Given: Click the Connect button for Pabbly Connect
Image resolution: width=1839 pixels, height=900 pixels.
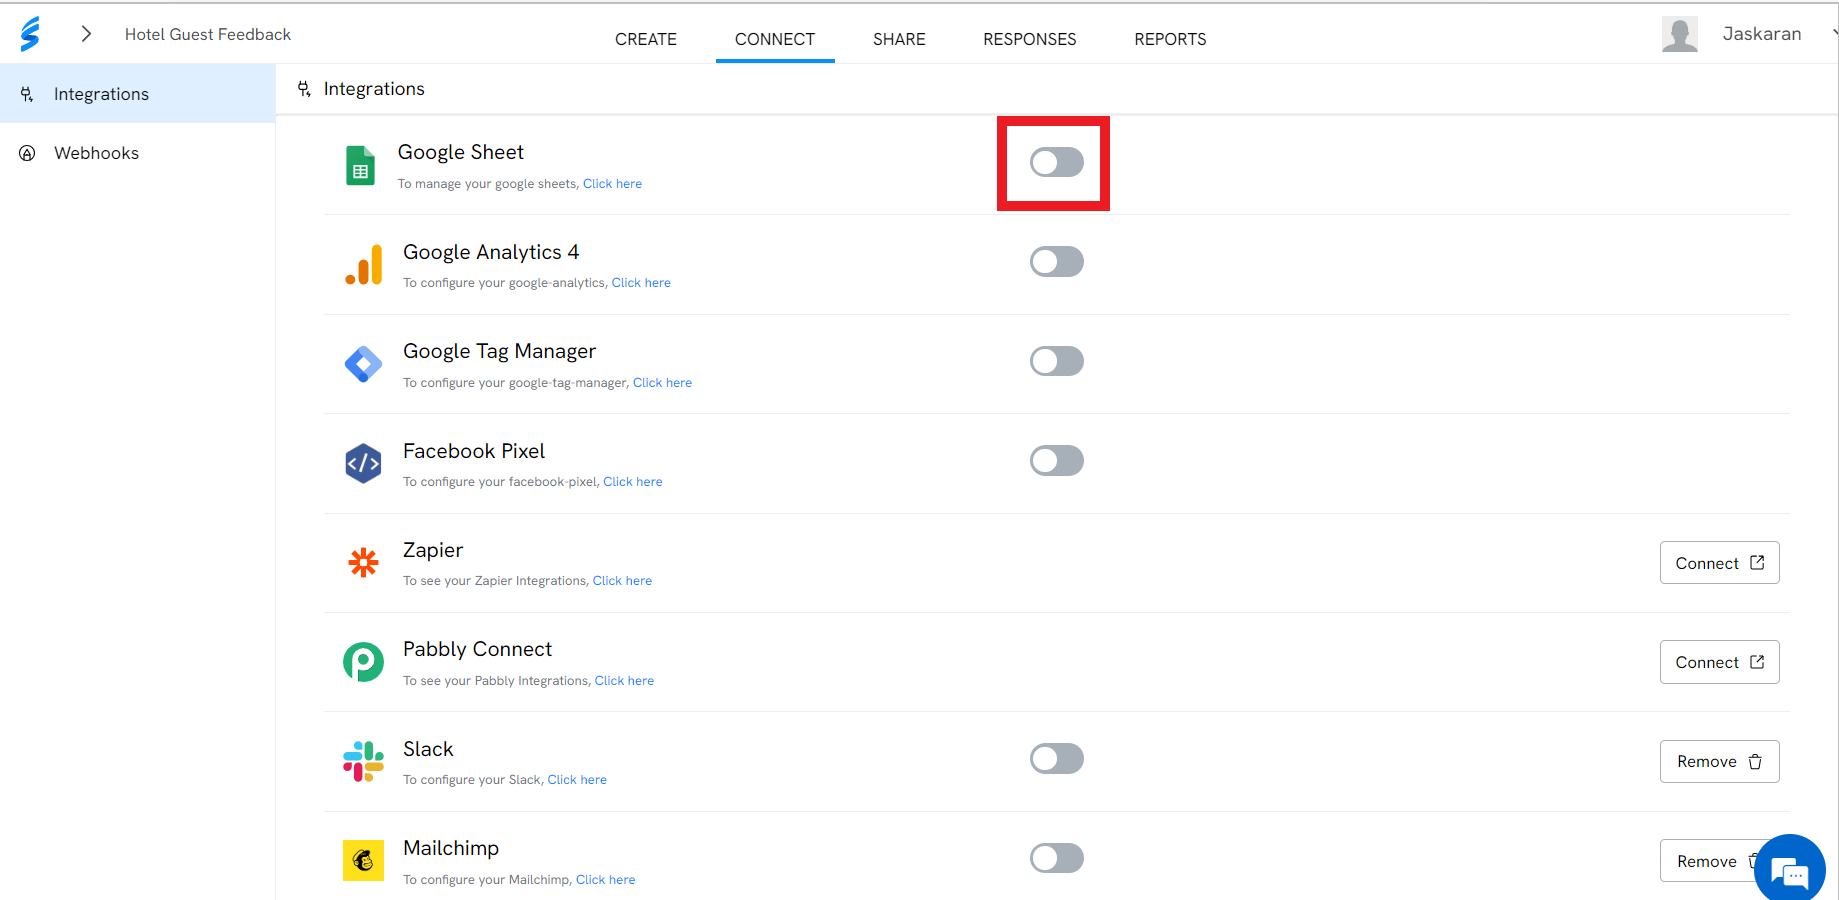Looking at the screenshot, I should (1720, 662).
